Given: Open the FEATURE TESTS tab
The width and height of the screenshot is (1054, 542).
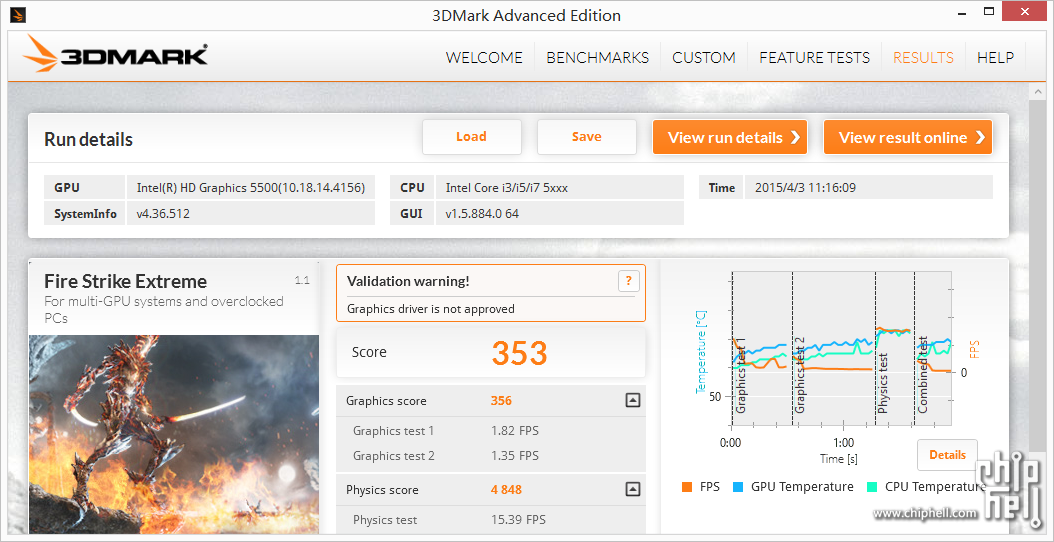Looking at the screenshot, I should click(x=814, y=58).
